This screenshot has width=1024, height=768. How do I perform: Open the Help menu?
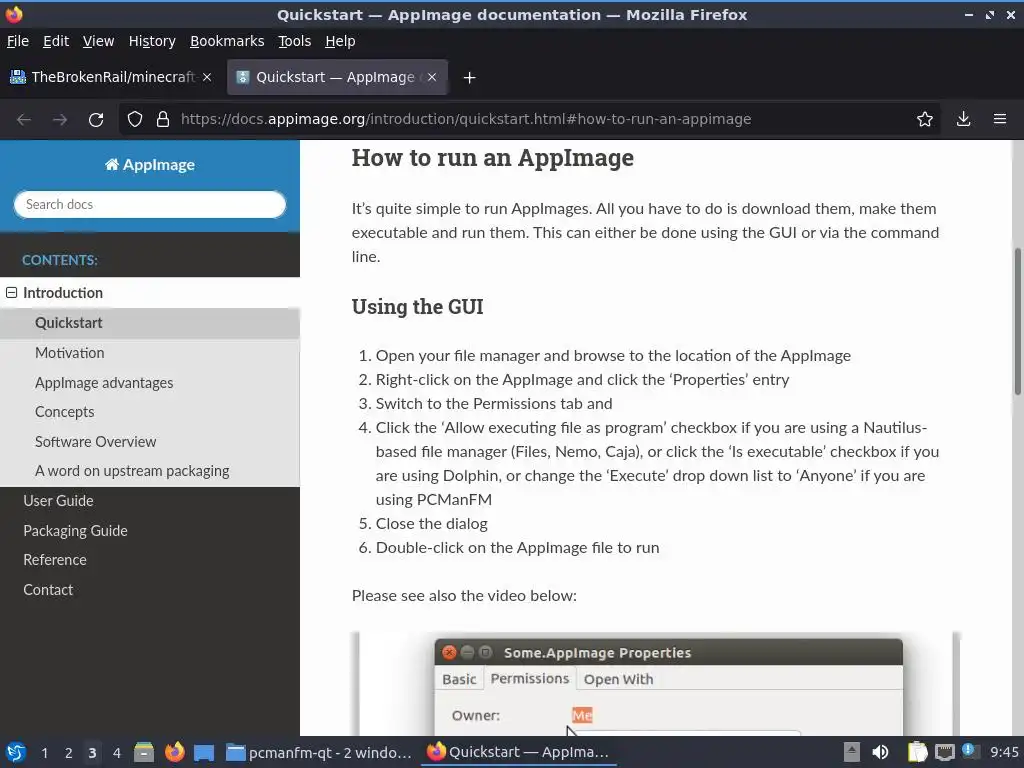point(340,41)
